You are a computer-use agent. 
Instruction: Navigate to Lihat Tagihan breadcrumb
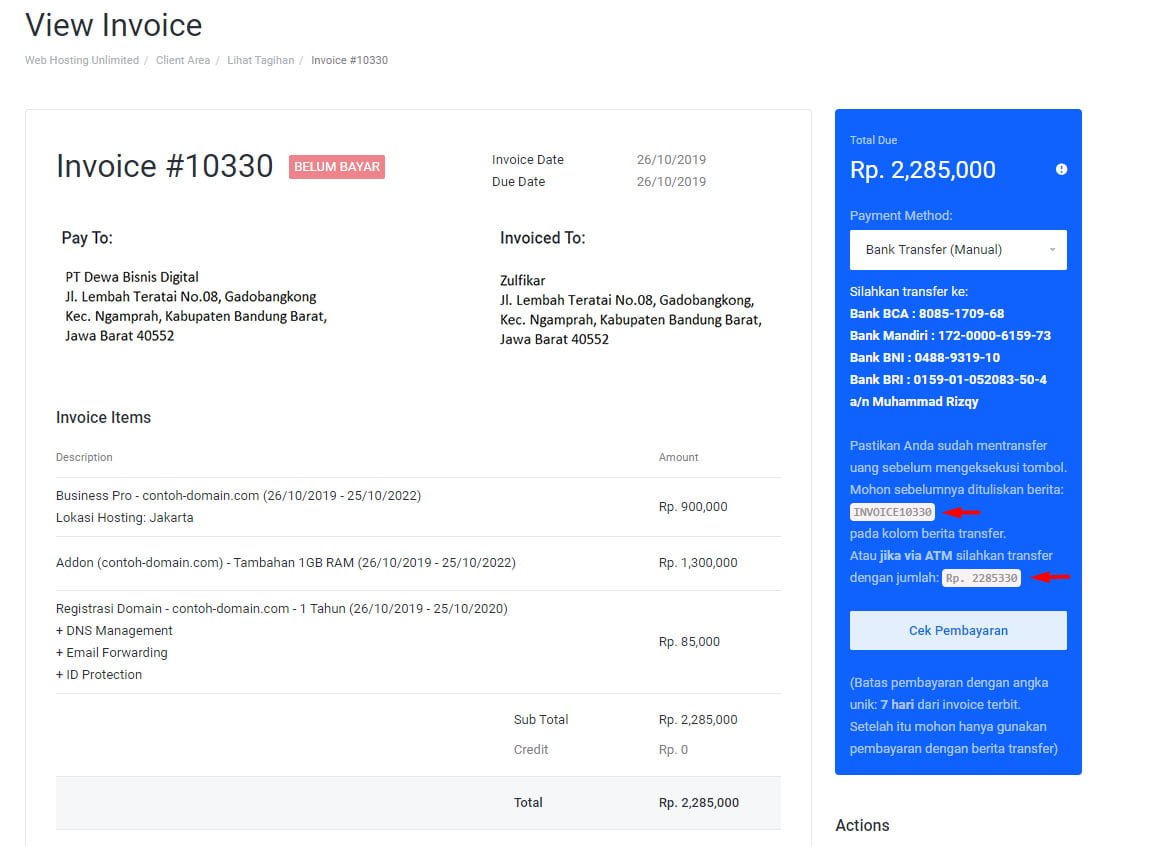tap(260, 60)
